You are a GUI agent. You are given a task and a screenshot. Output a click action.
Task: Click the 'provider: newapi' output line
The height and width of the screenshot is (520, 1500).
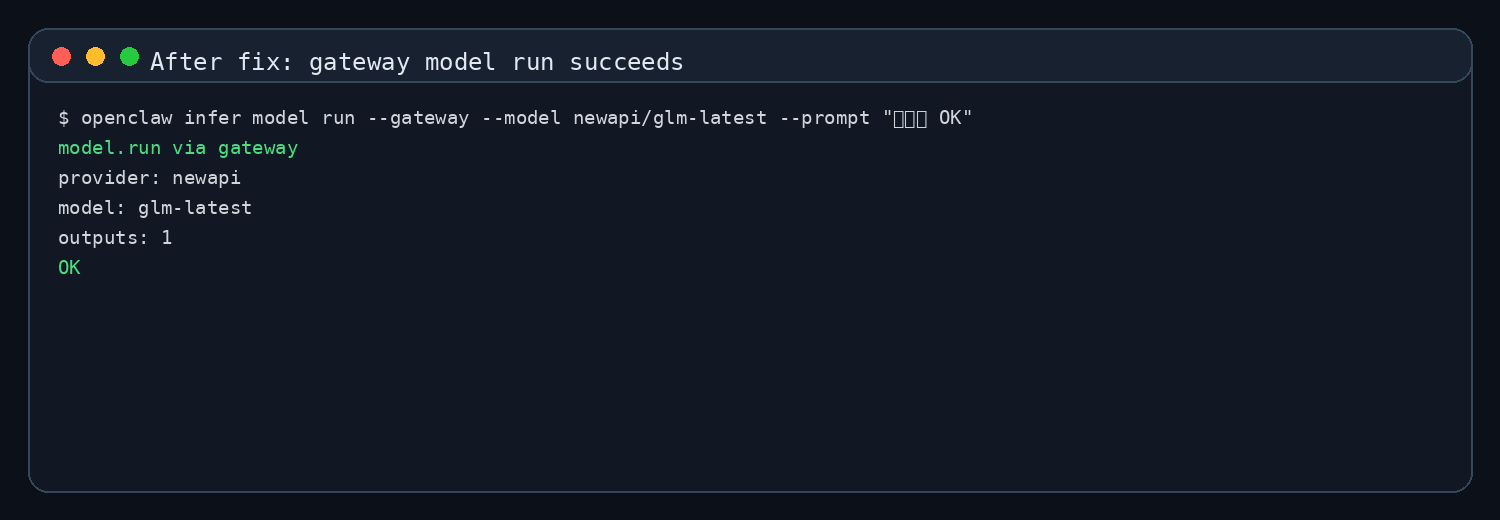click(149, 178)
